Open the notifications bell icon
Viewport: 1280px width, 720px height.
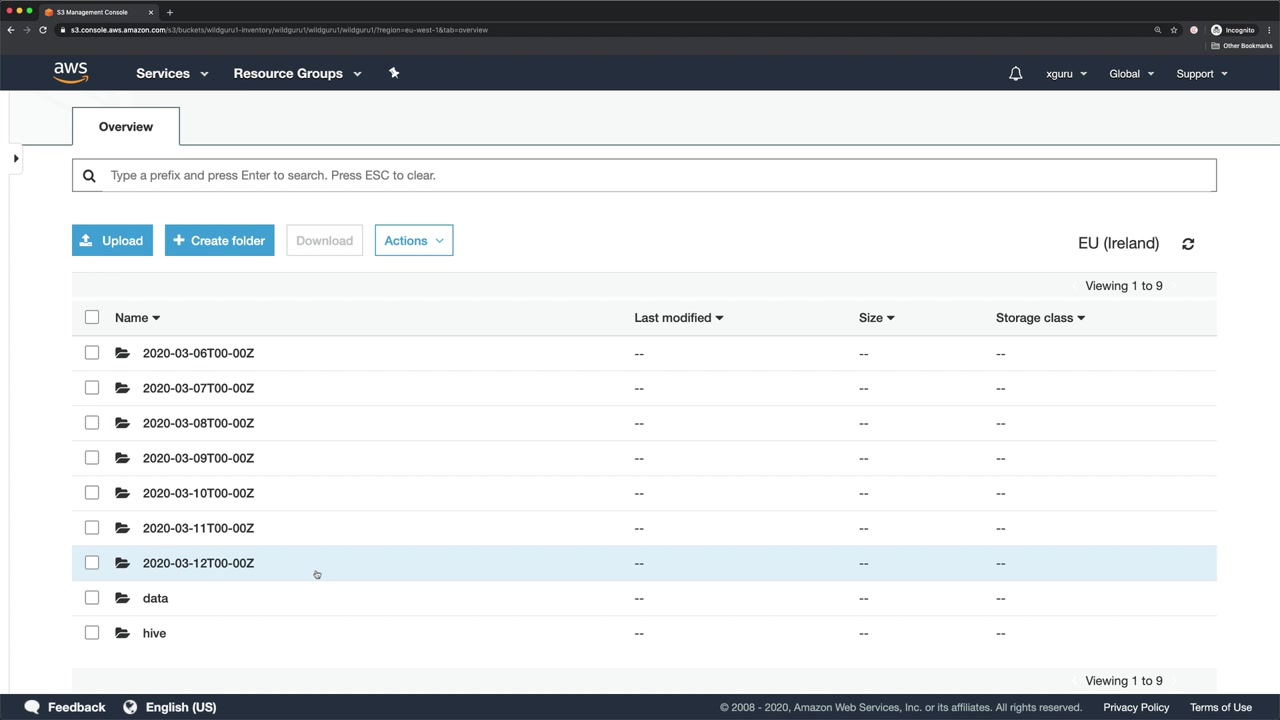pos(1015,73)
